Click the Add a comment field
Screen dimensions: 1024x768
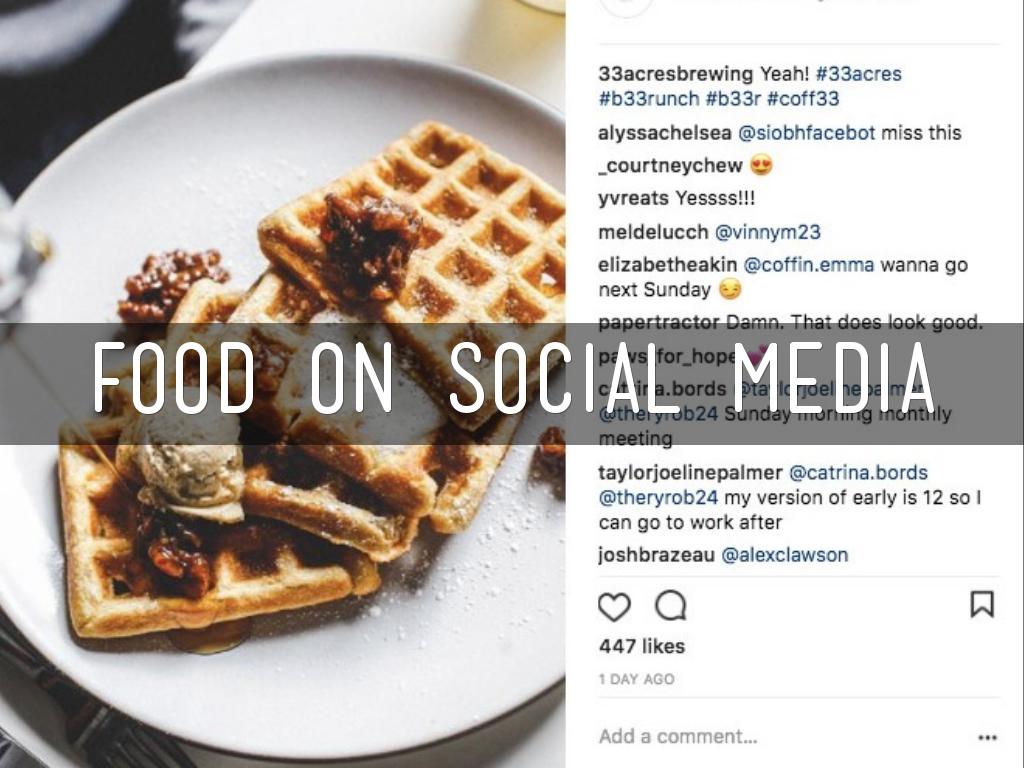(678, 737)
